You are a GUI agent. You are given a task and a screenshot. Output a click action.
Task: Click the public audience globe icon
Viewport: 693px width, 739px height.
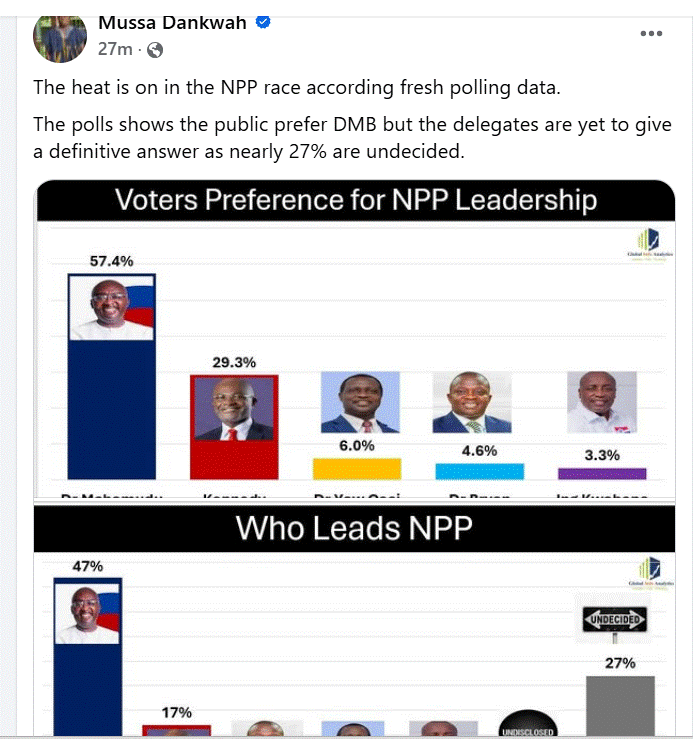pyautogui.click(x=155, y=49)
